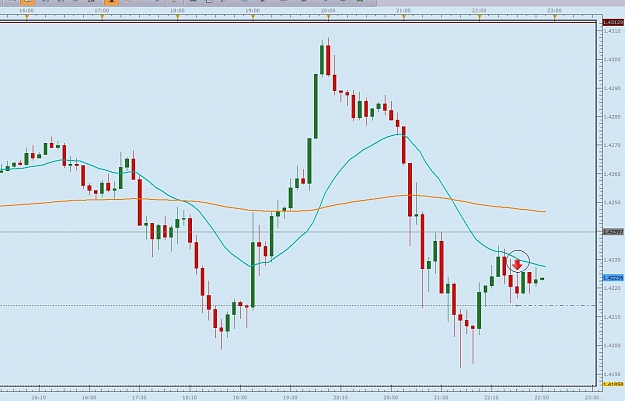Select the 23:00 label on top time axis

click(554, 10)
